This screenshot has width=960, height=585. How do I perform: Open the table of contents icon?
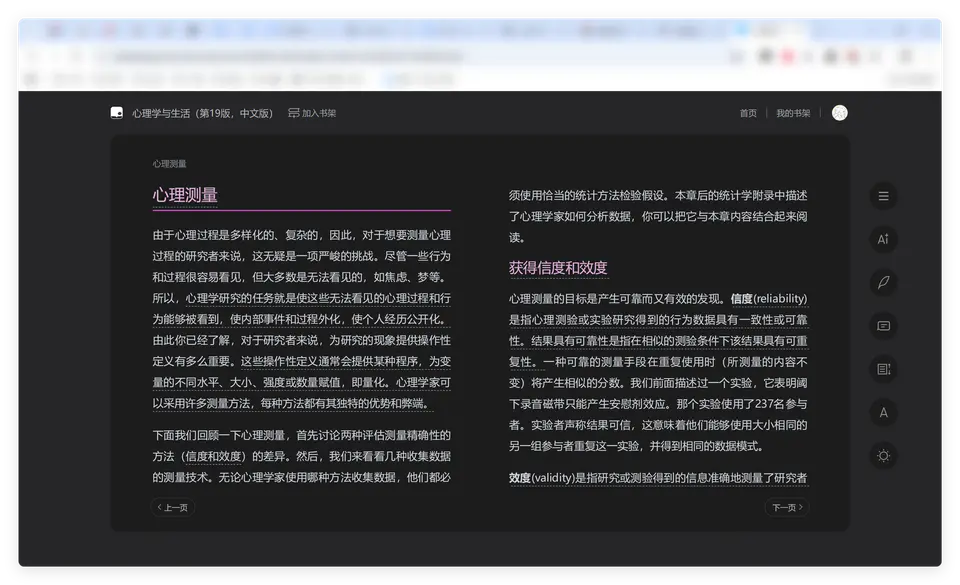883,196
